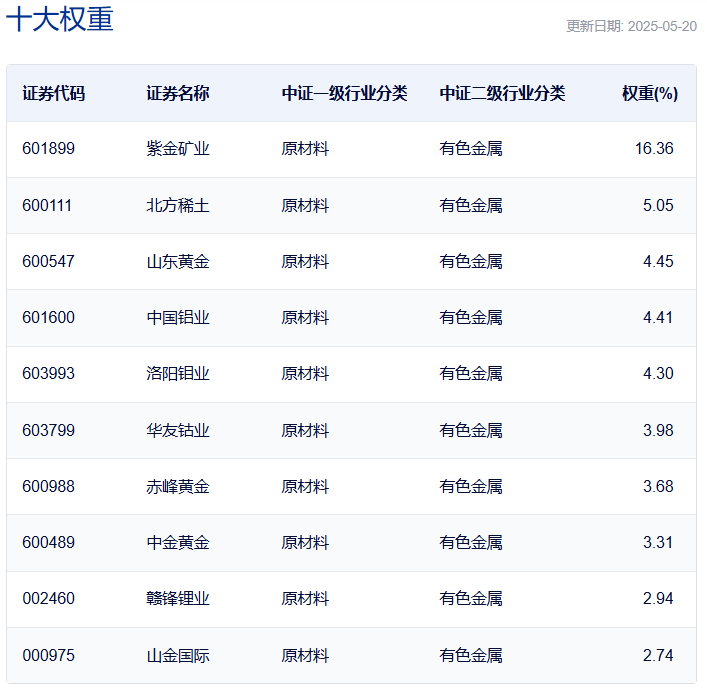Screen dimensions: 707x692
Task: Click 有色金属 in the 中金黄金 row
Action: [x=471, y=542]
